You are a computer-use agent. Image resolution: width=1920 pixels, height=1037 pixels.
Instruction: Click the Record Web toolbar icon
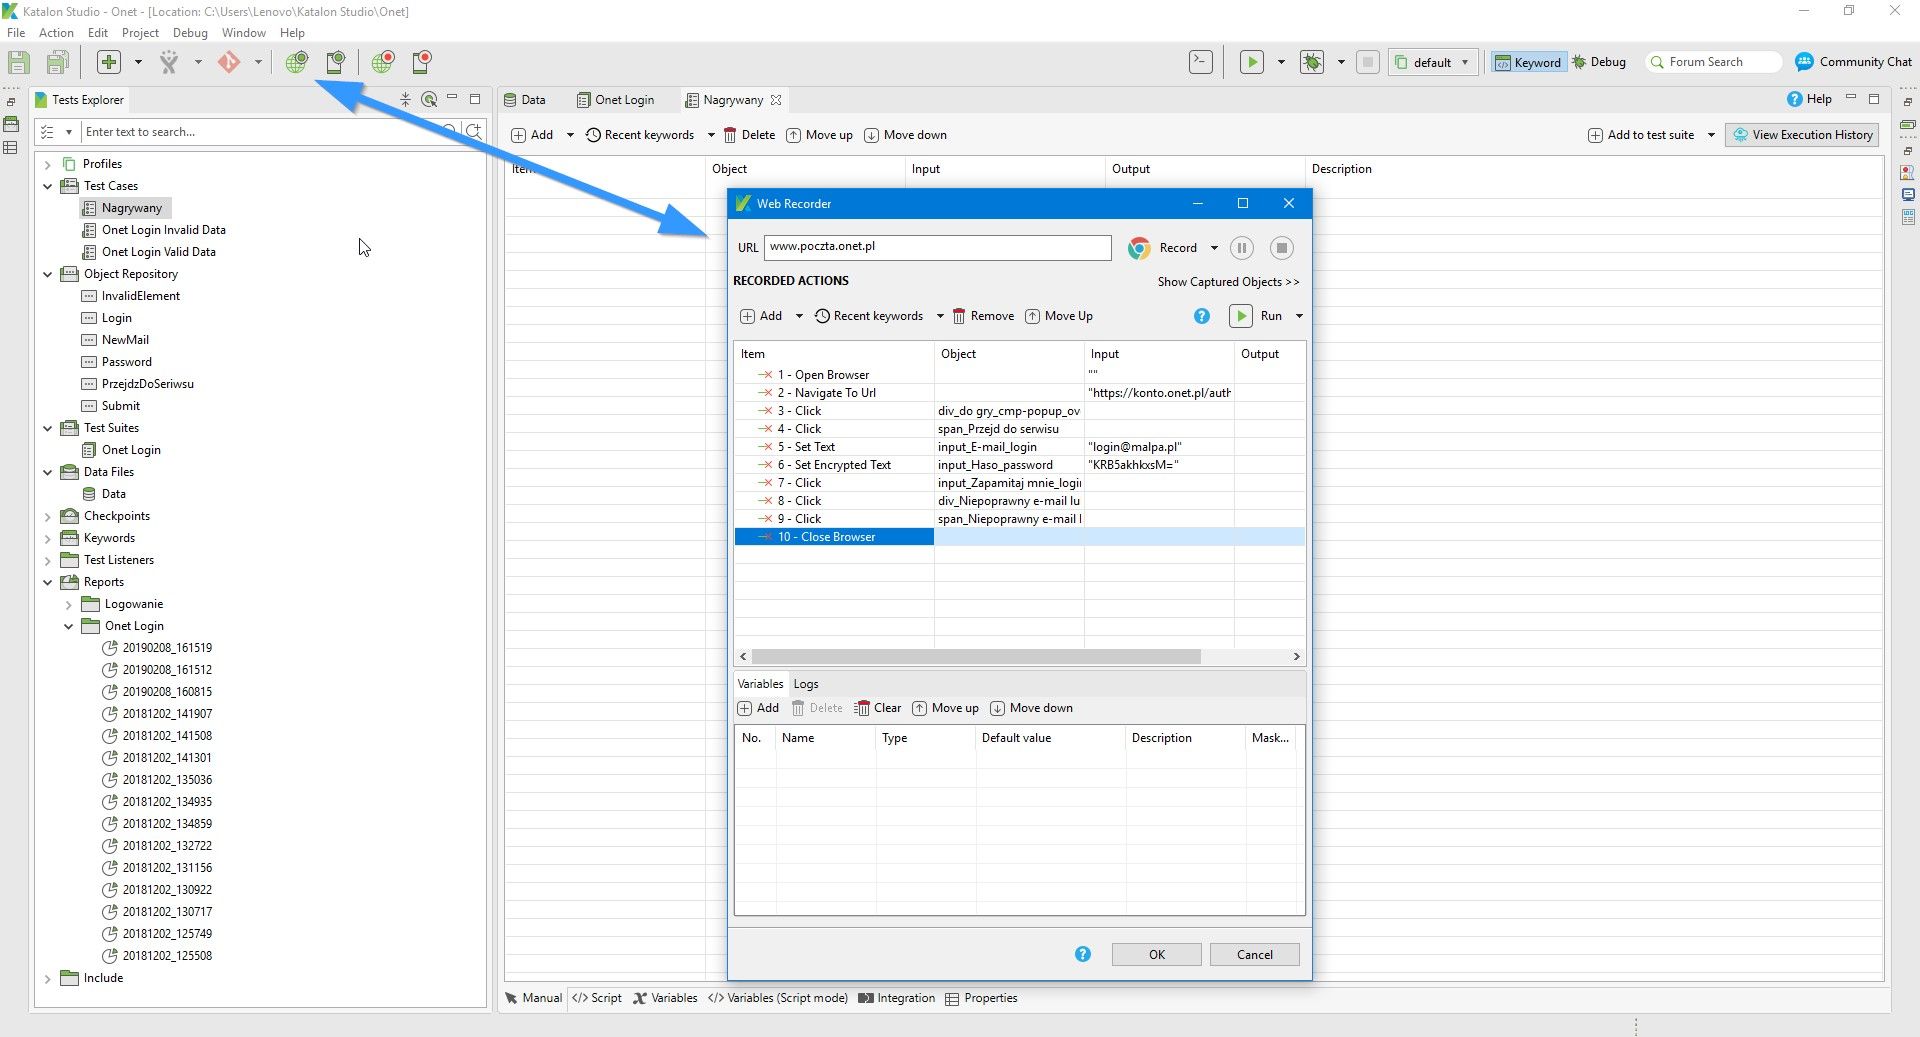(383, 62)
